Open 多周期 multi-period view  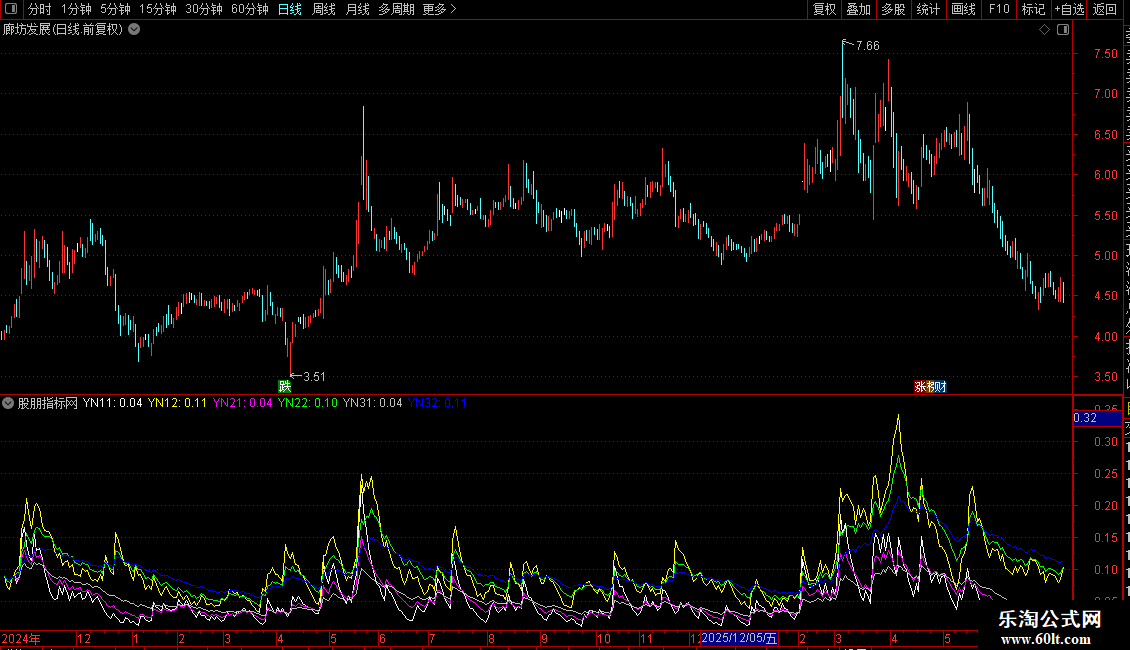click(x=396, y=9)
